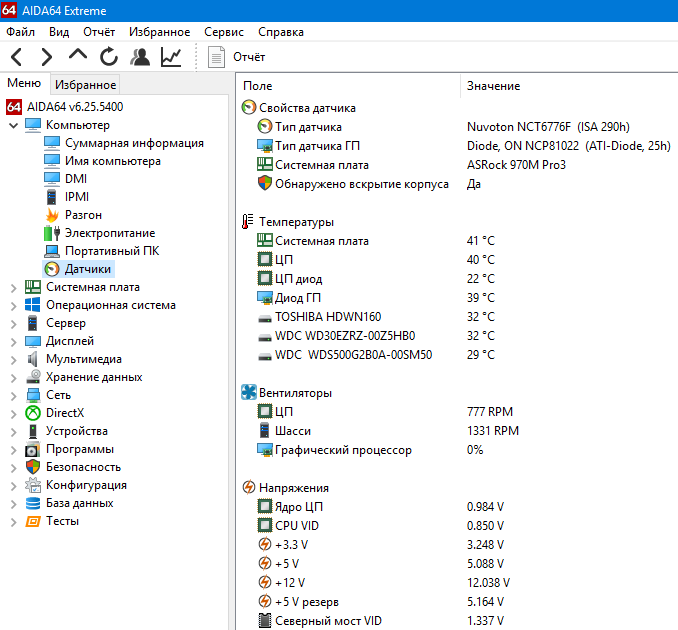Expand the Системная плата tree node
678x630 pixels.
13,288
